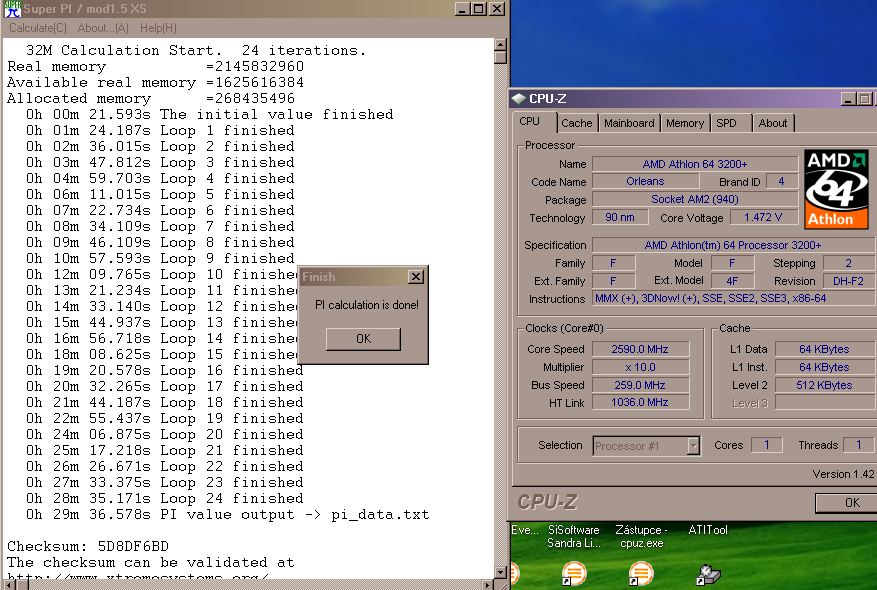Open the About...(A) menu in Super PI
This screenshot has width=877, height=590.
tap(103, 28)
